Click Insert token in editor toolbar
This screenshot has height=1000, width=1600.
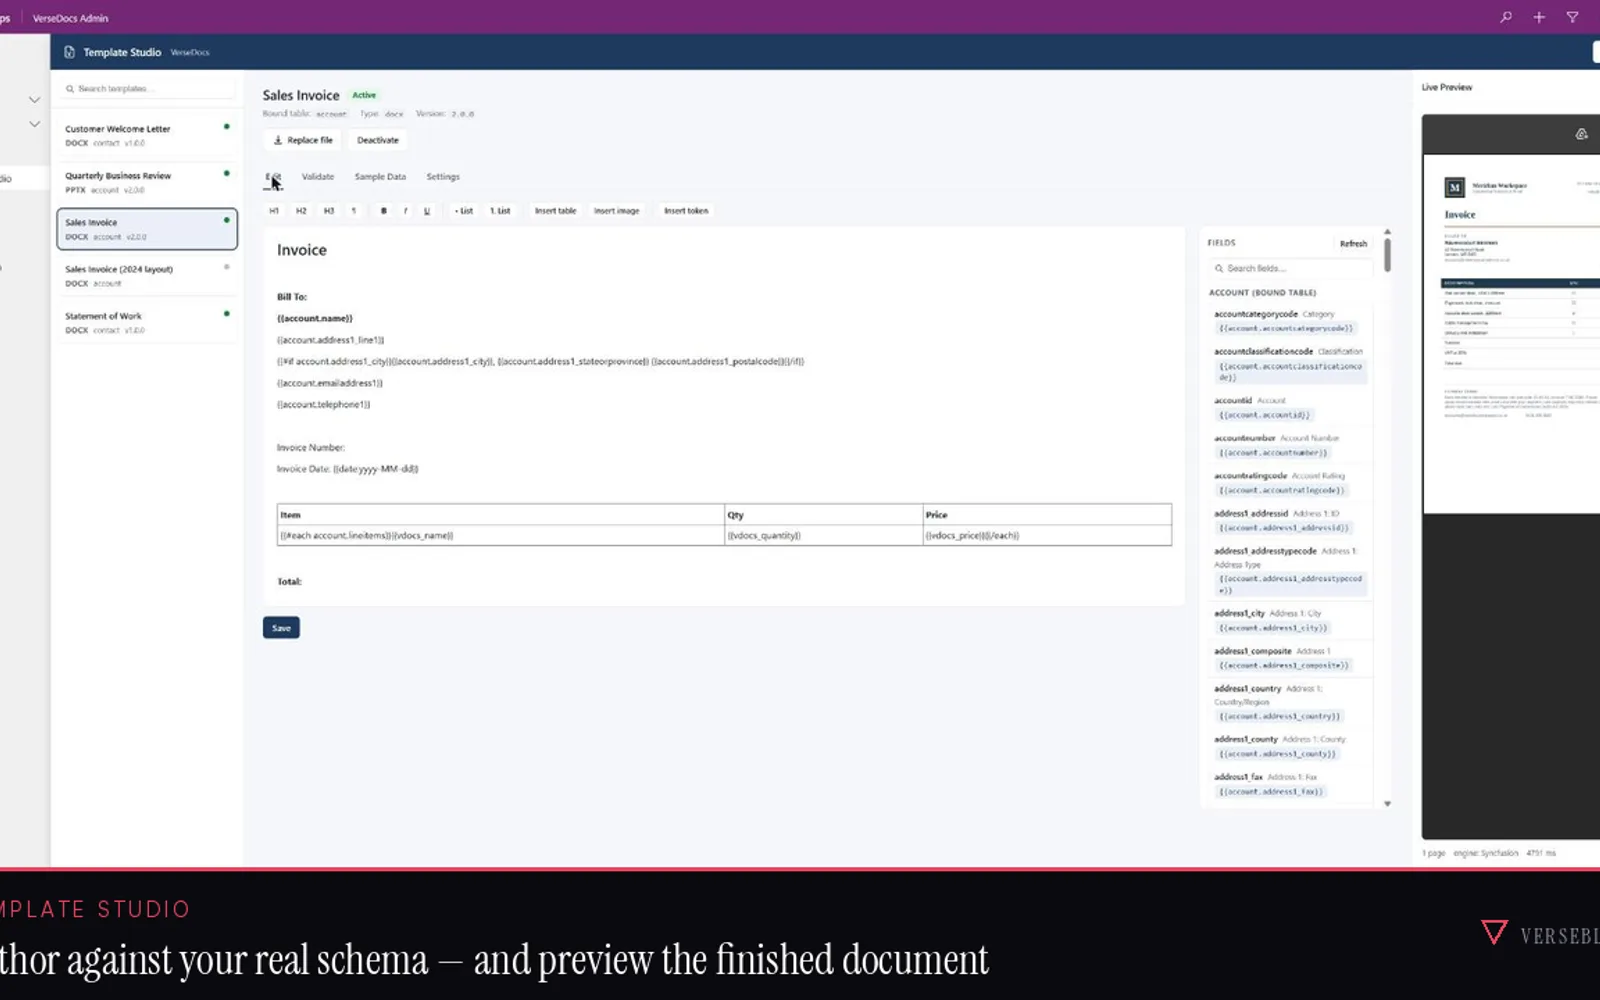[x=686, y=211]
